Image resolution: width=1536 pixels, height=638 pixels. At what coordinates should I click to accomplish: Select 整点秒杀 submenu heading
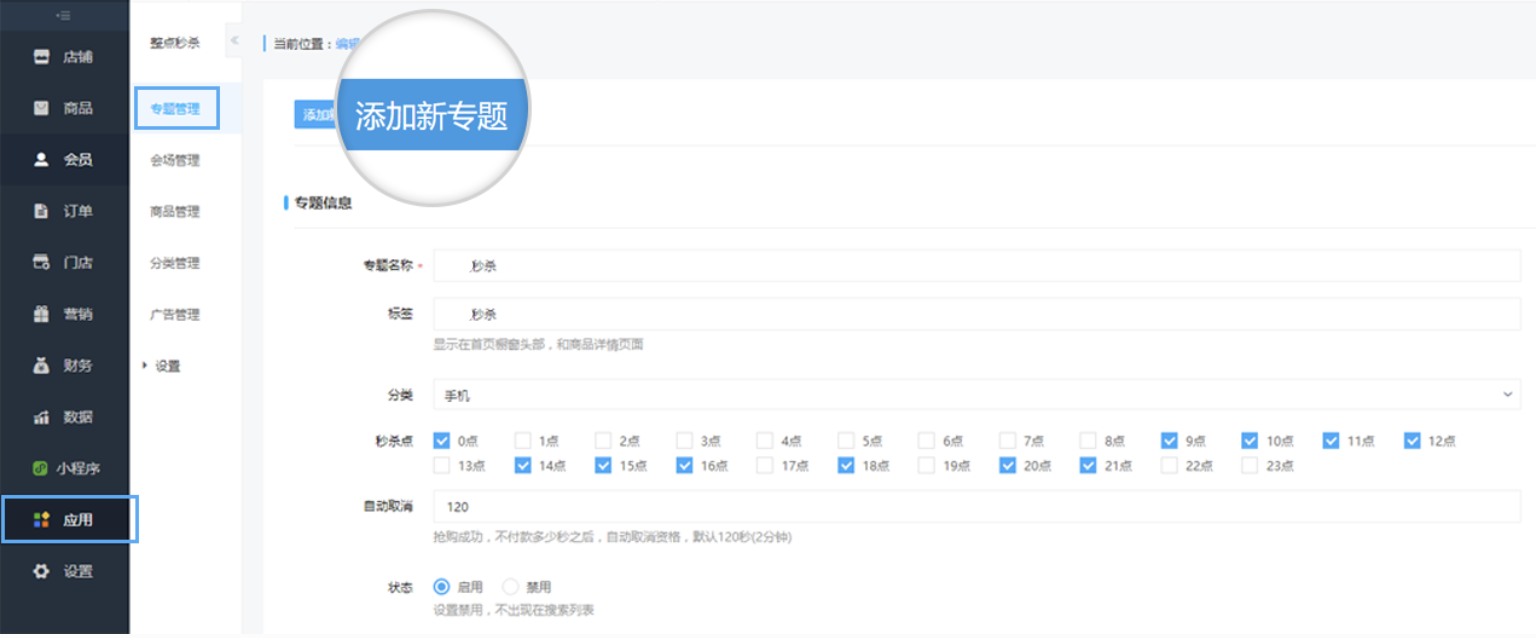coord(176,43)
